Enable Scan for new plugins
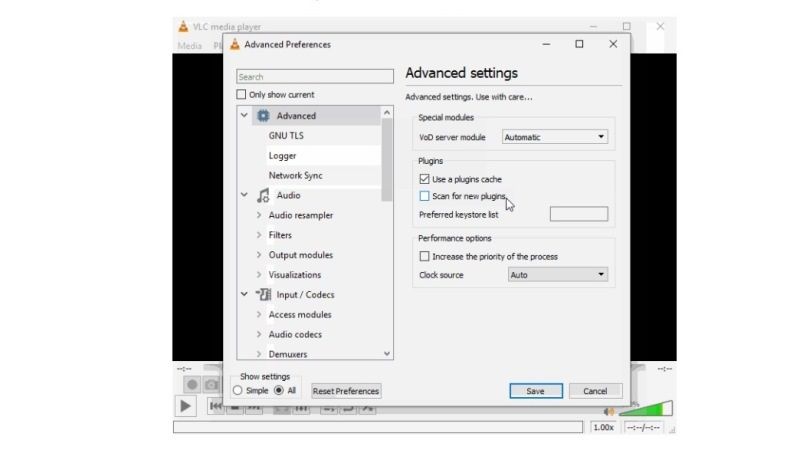 (x=424, y=196)
